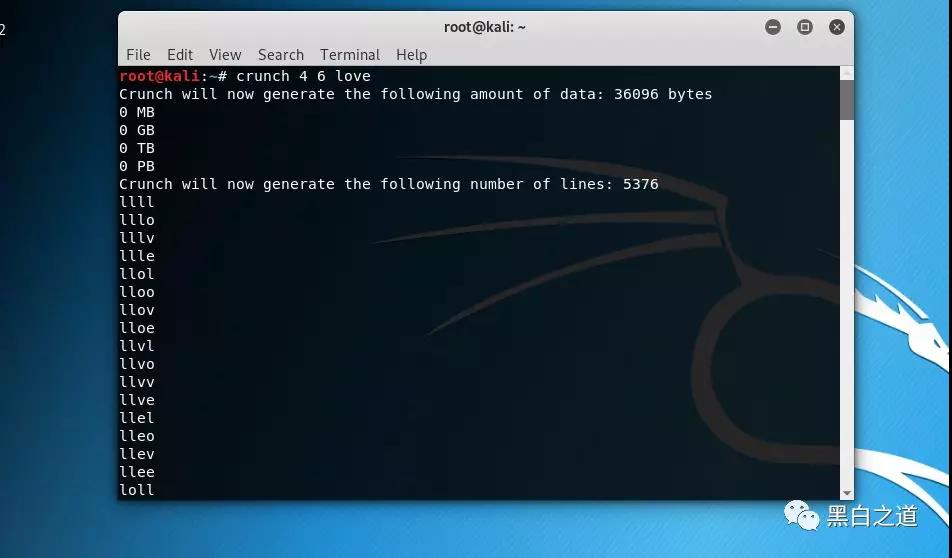Click the 'llvv' output line
Viewport: 952px width, 558px height.
pyautogui.click(x=137, y=382)
